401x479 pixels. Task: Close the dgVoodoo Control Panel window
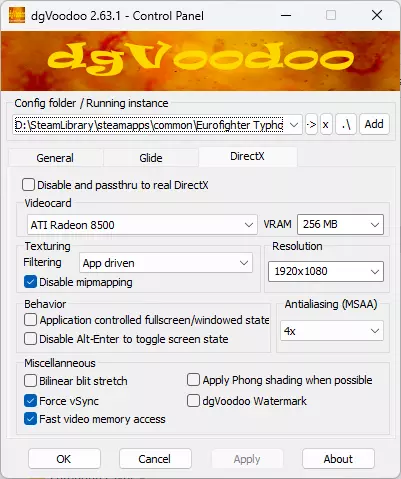(377, 15)
